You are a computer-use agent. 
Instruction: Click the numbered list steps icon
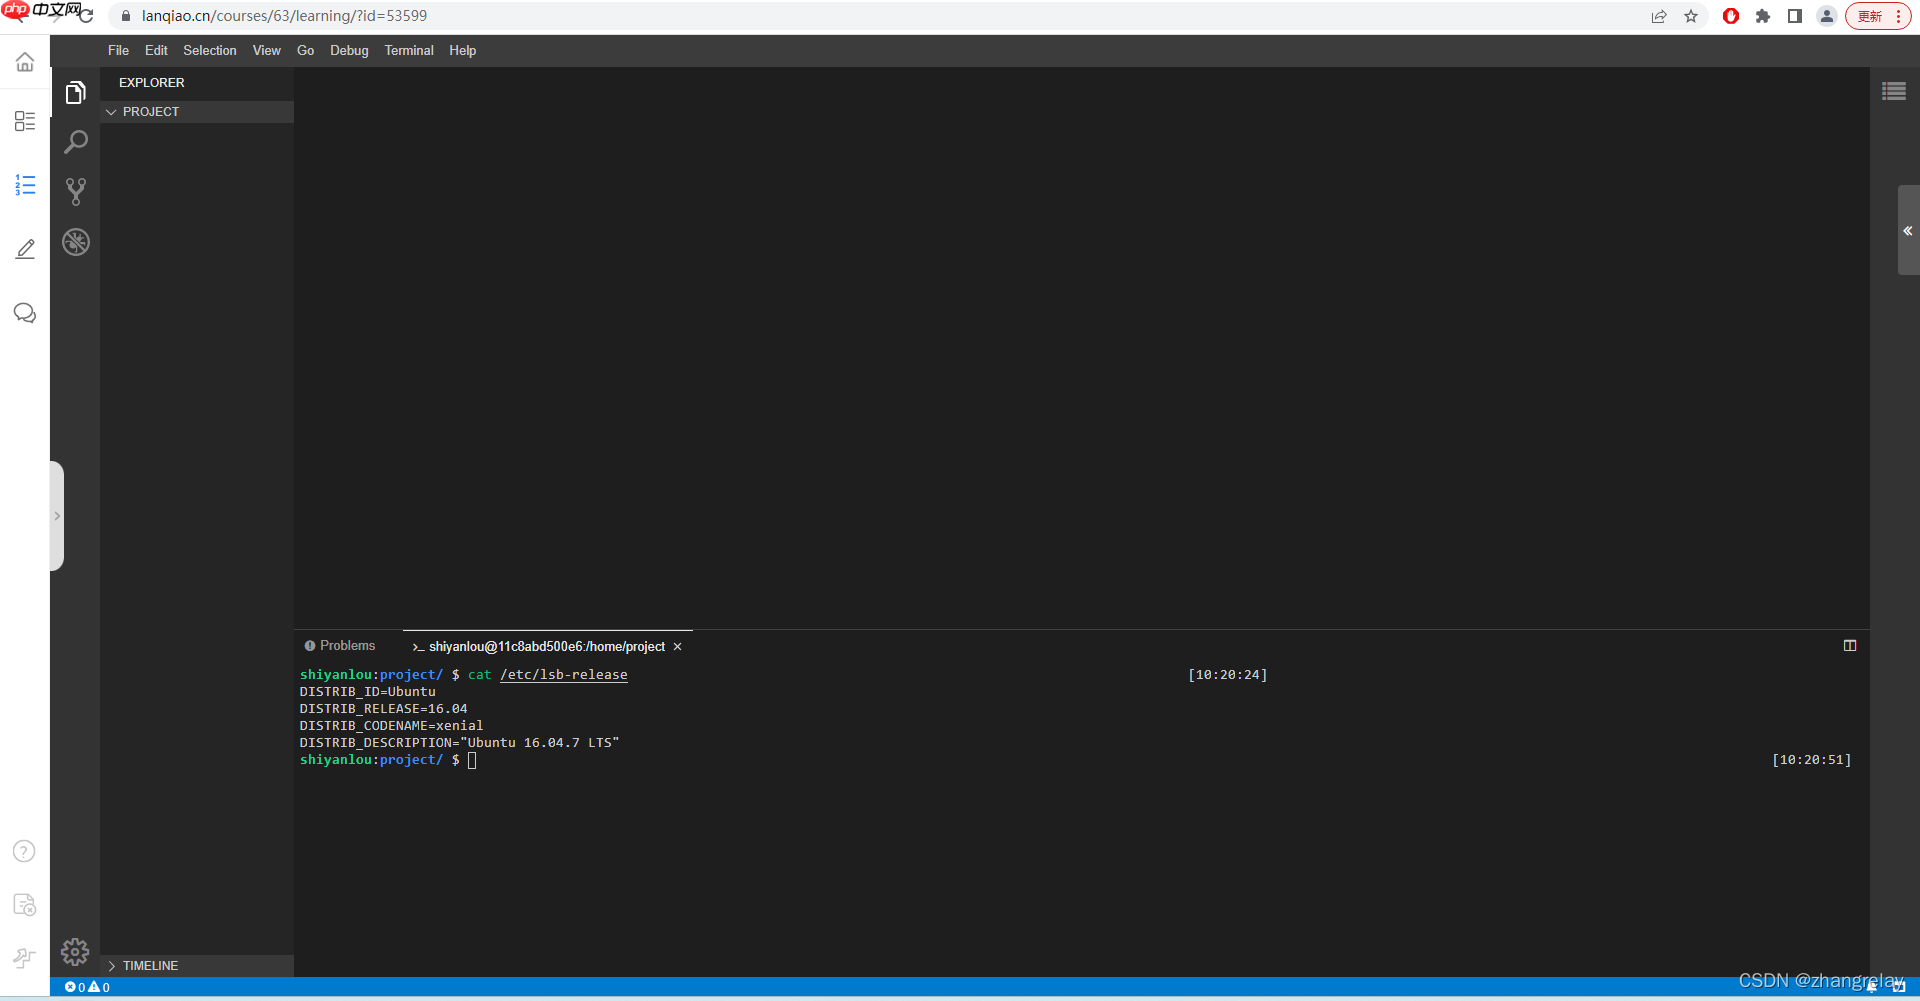pyautogui.click(x=25, y=185)
